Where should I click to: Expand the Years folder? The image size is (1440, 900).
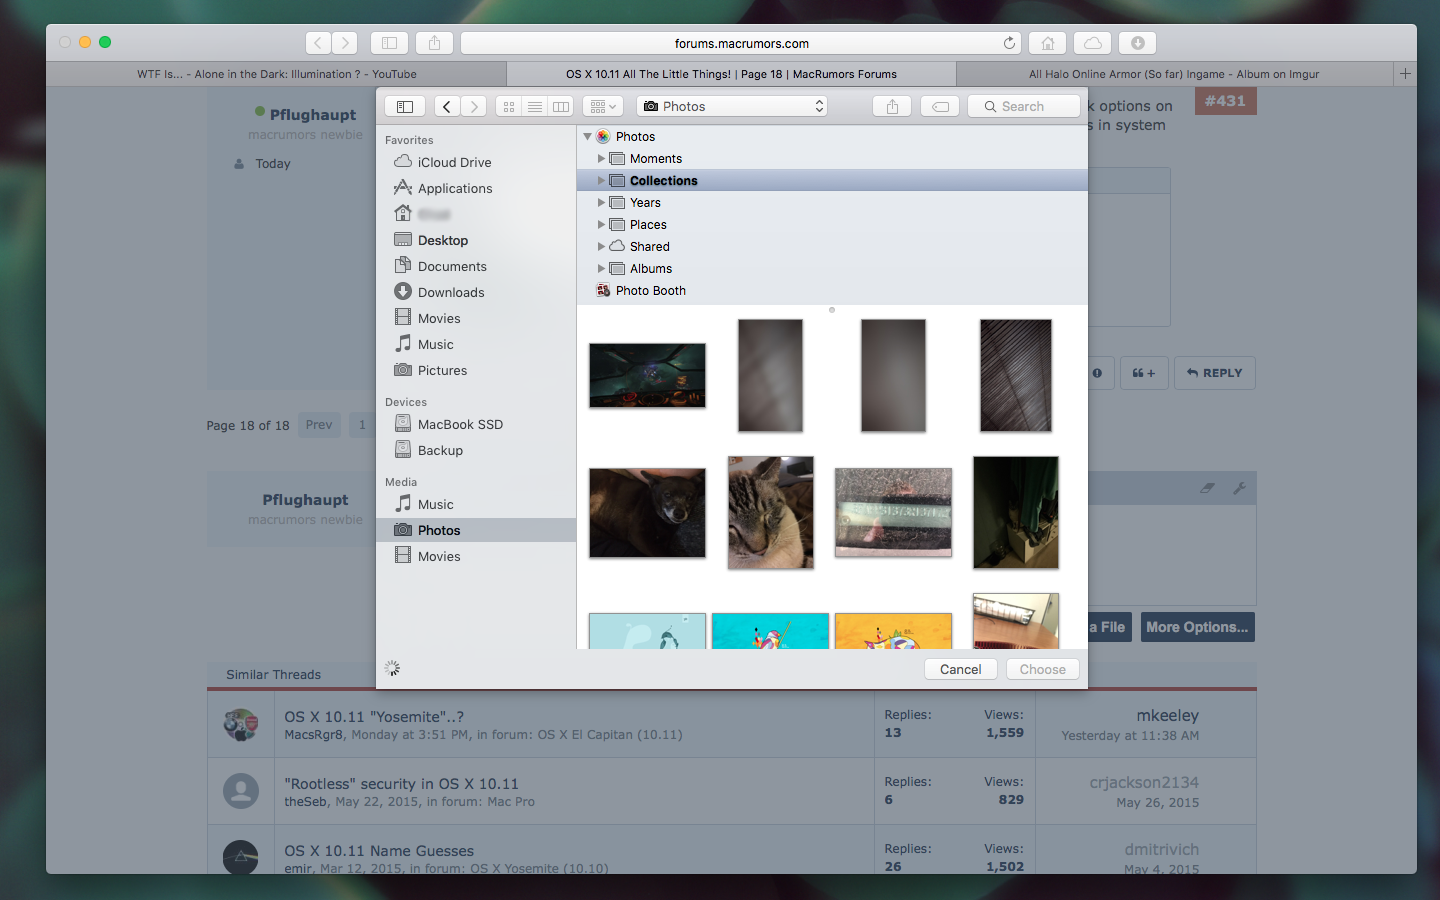coord(601,203)
